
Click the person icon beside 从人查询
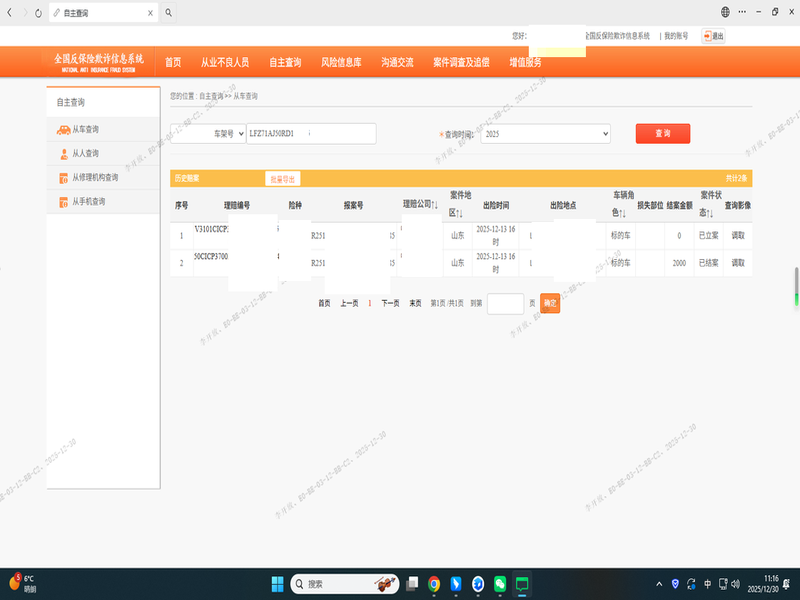(63, 154)
